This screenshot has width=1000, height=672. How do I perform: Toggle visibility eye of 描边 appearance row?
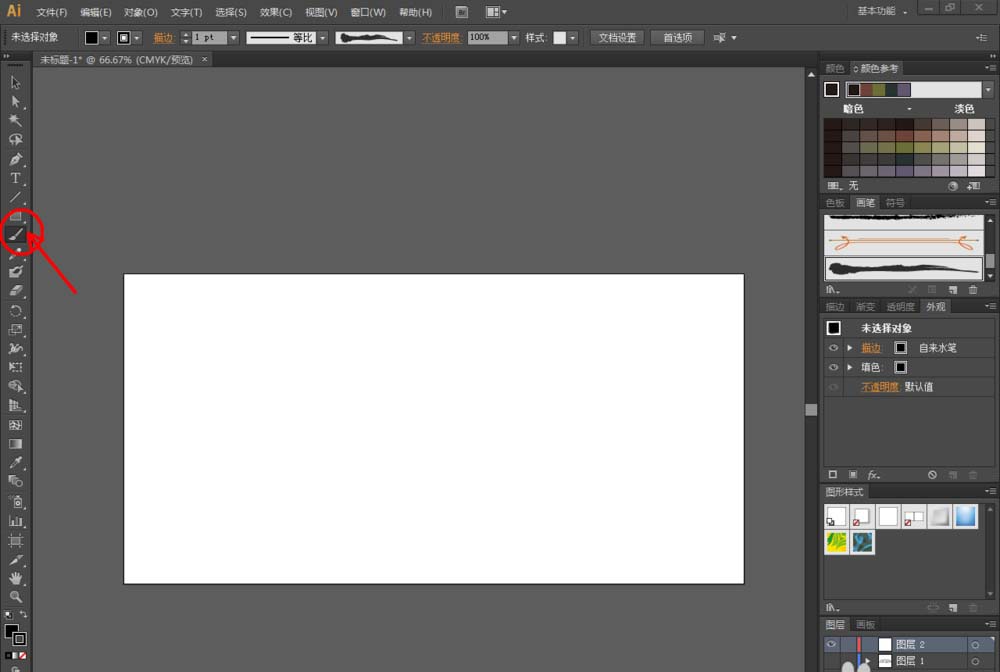point(833,348)
